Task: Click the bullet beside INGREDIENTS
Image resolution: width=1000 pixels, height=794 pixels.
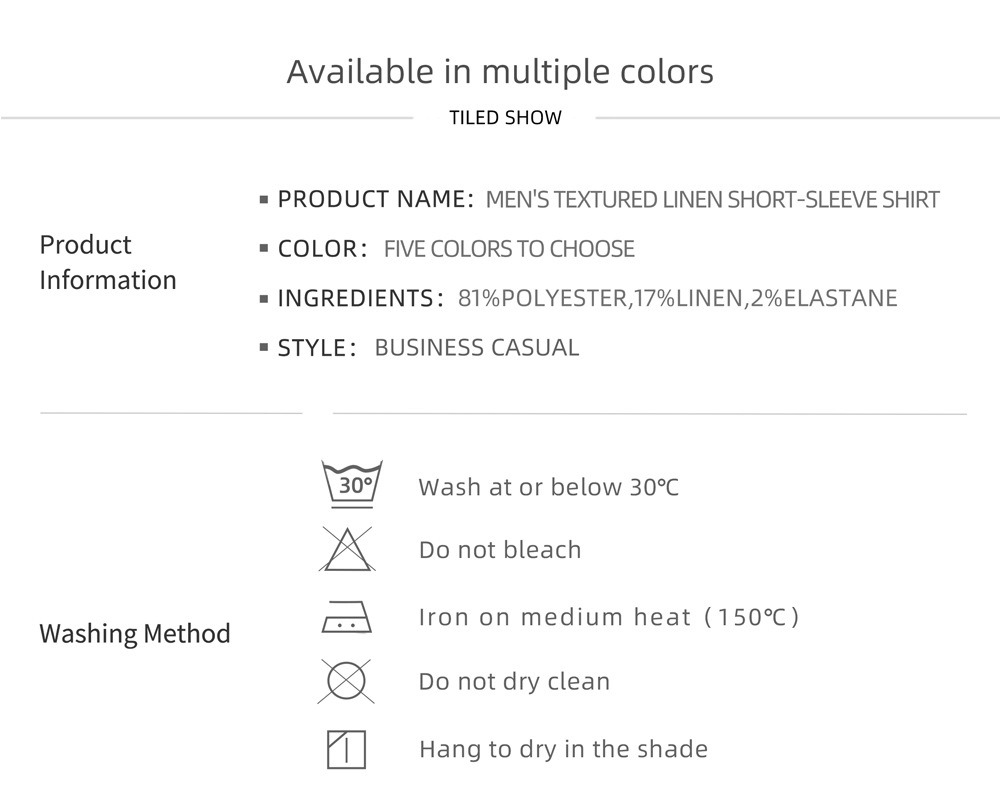Action: [x=264, y=298]
